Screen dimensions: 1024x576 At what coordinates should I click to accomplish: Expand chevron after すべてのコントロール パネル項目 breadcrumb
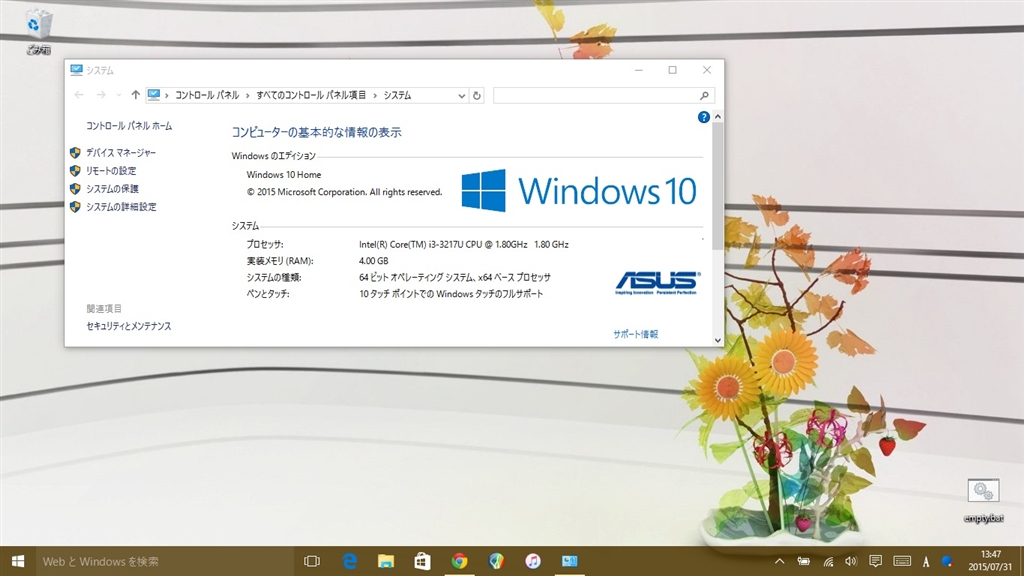point(375,95)
